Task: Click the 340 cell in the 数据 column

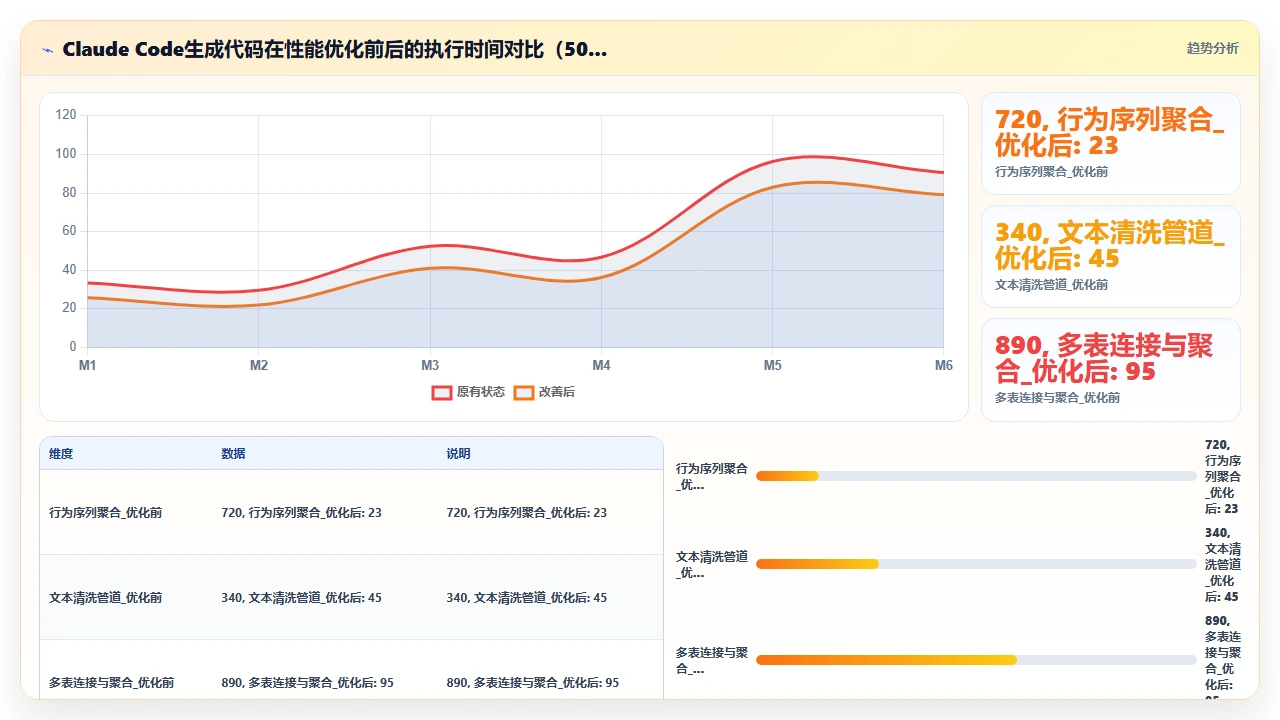Action: click(301, 598)
